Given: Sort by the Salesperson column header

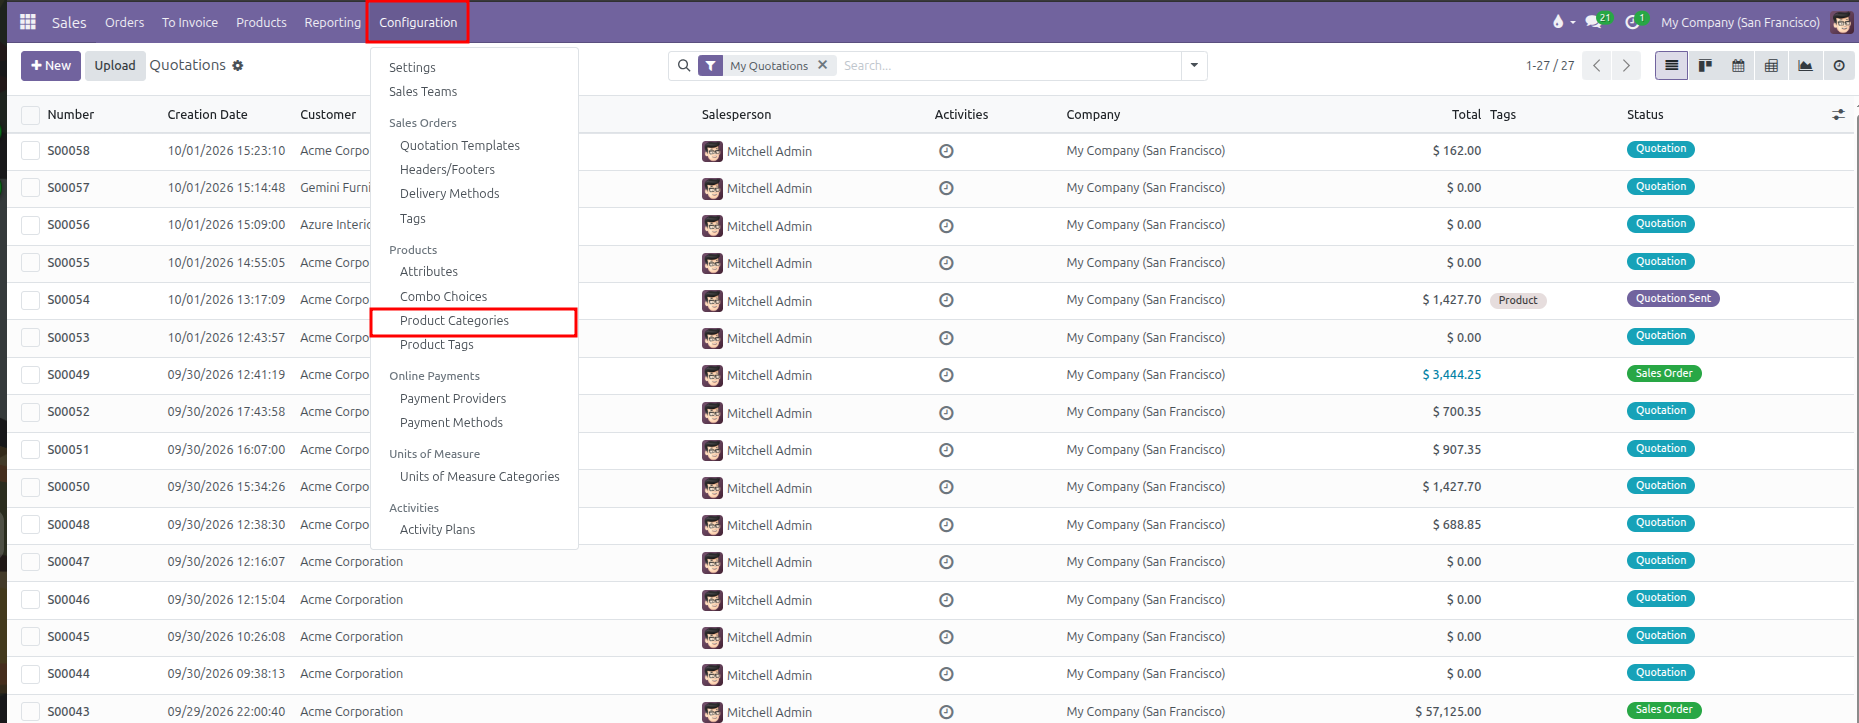Looking at the screenshot, I should [x=736, y=115].
